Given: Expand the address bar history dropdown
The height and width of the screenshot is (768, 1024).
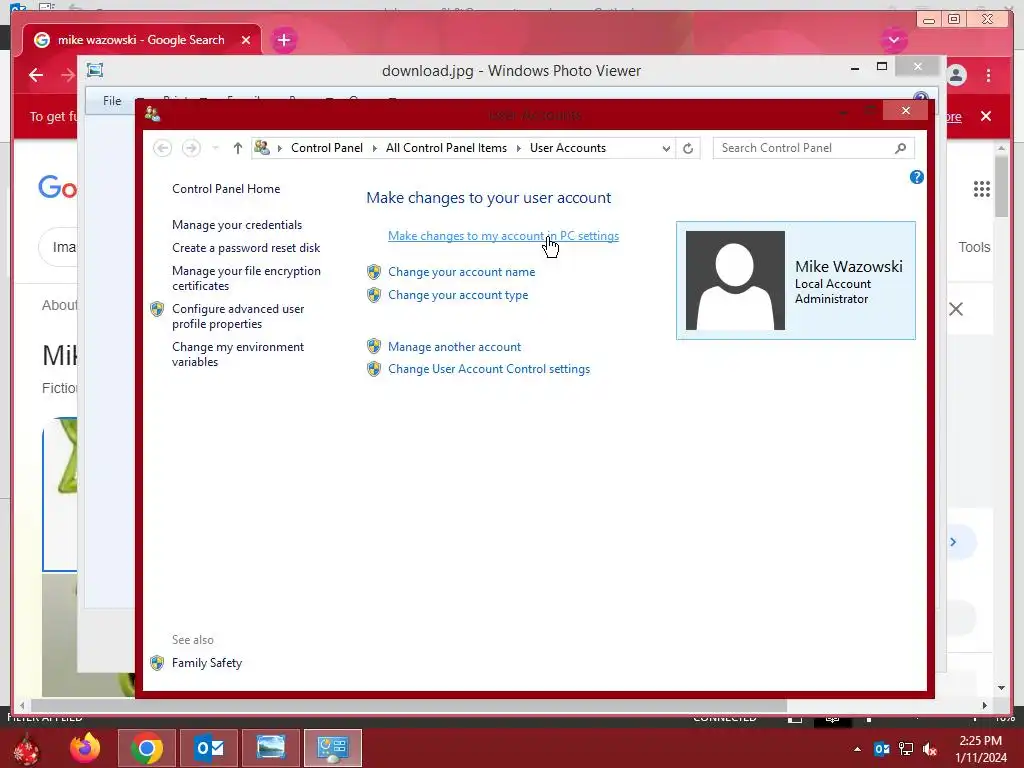Looking at the screenshot, I should [x=666, y=148].
